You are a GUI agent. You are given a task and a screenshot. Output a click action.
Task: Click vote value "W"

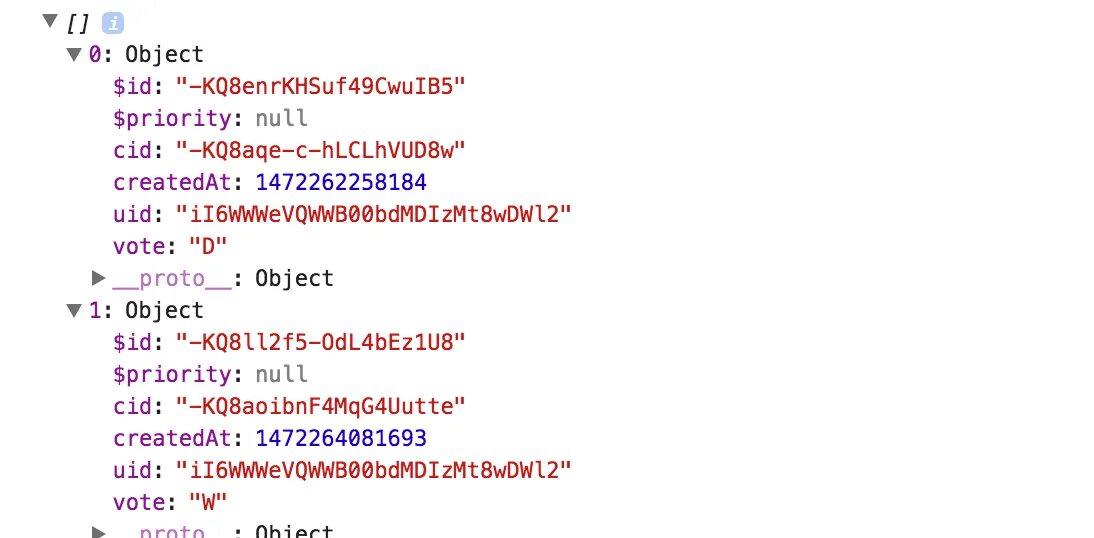209,502
